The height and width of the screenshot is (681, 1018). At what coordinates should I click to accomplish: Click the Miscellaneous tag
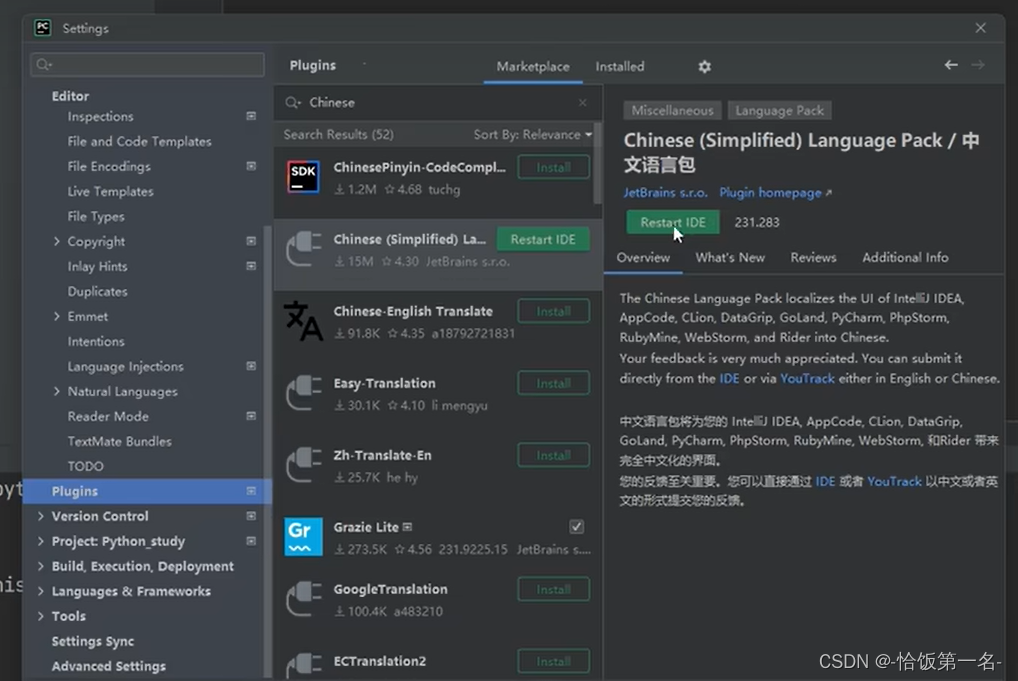673,110
